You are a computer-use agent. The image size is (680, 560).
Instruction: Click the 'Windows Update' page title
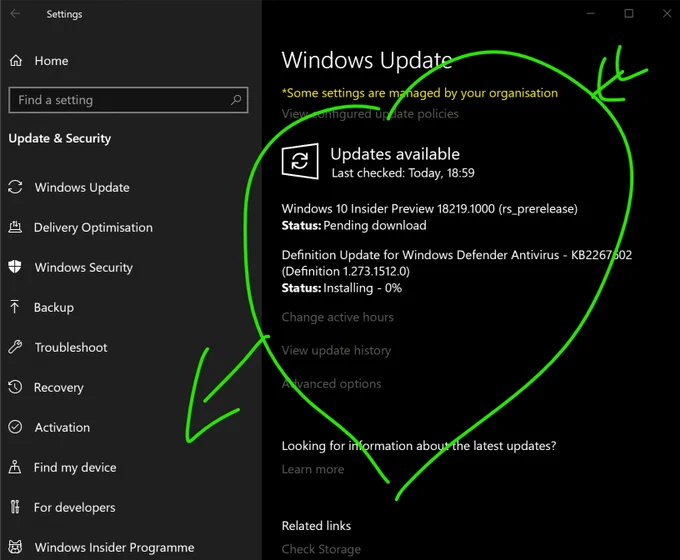[367, 60]
